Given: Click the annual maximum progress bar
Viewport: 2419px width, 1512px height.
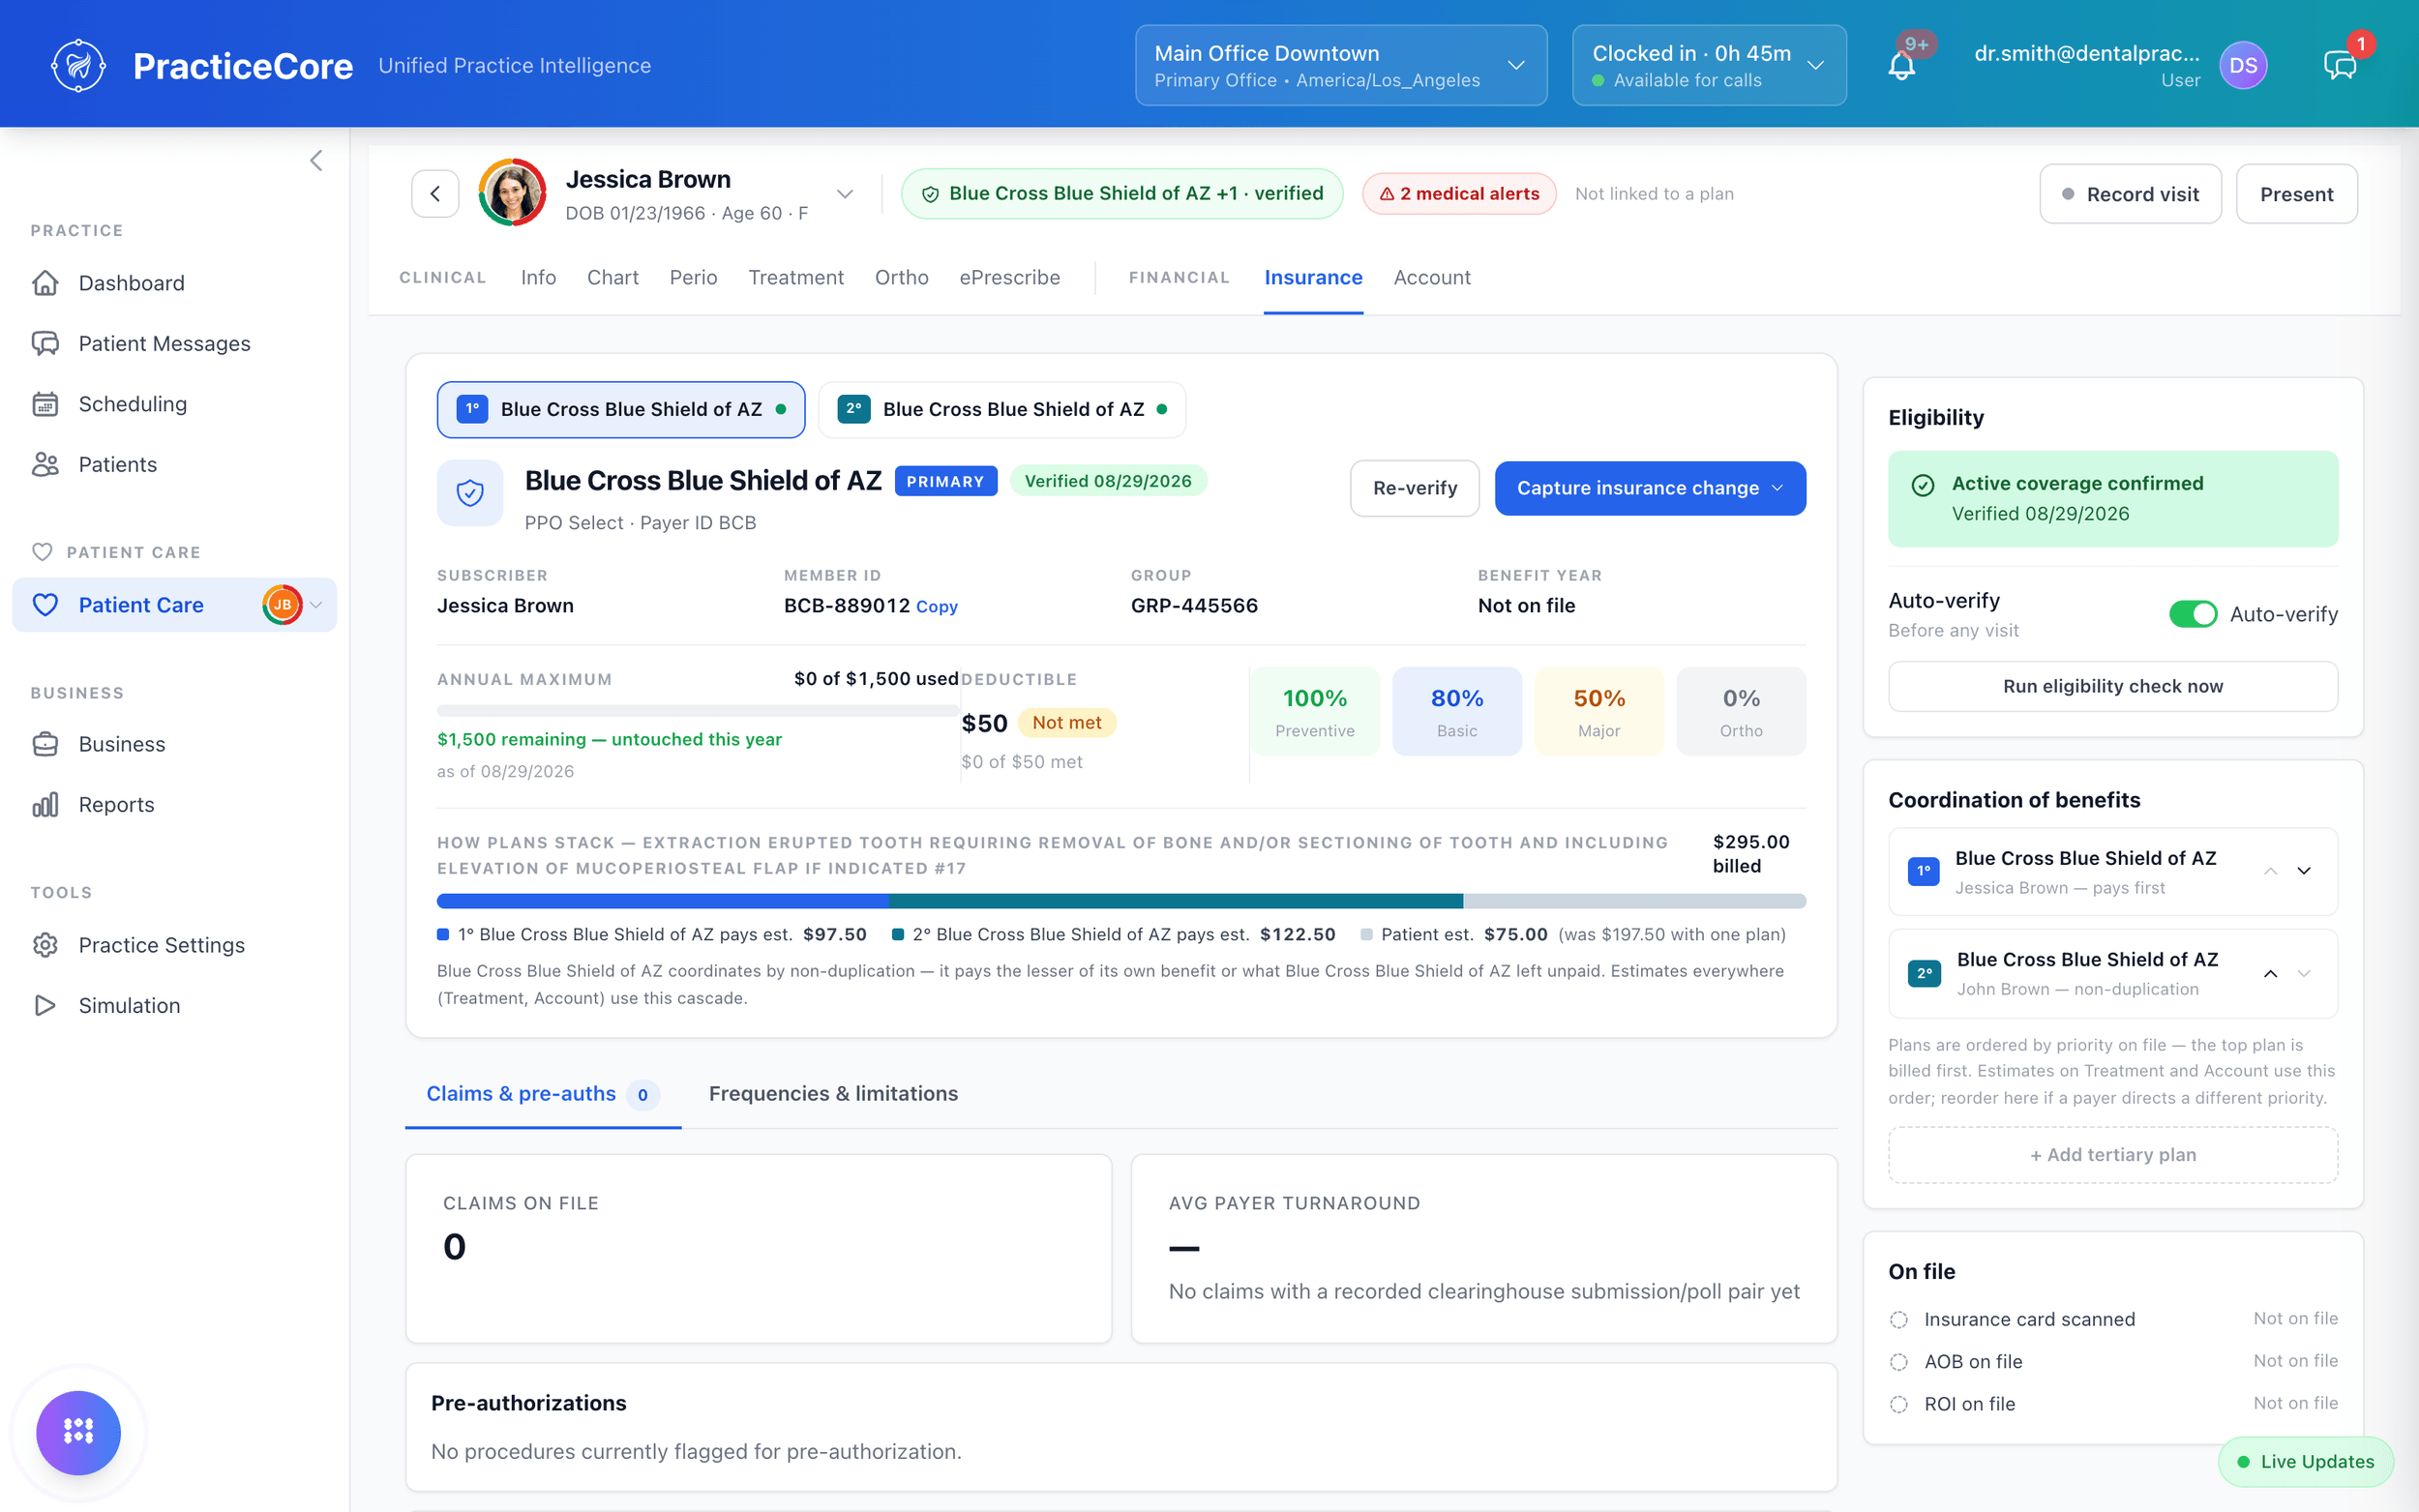Looking at the screenshot, I should (x=697, y=711).
